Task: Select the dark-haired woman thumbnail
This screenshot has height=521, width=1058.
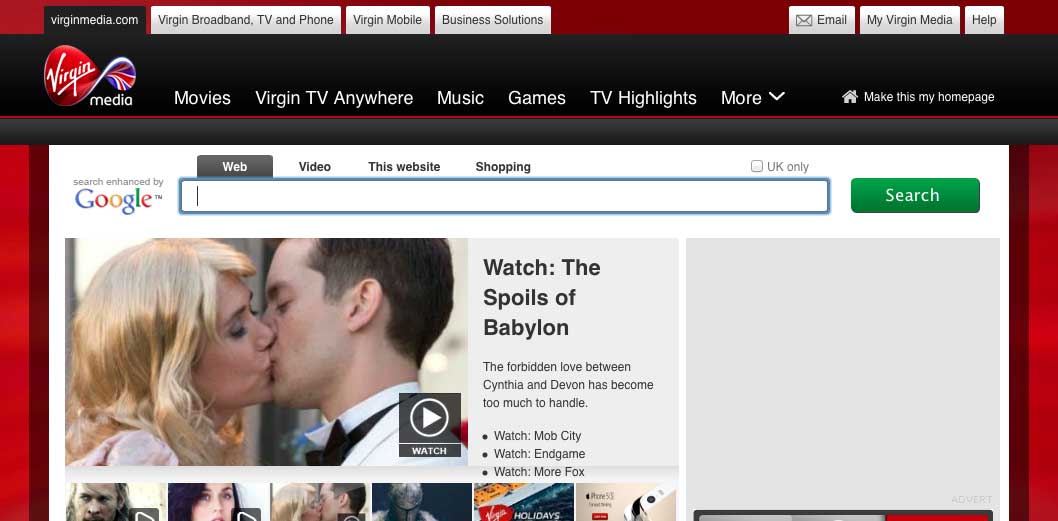Action: tap(218, 502)
